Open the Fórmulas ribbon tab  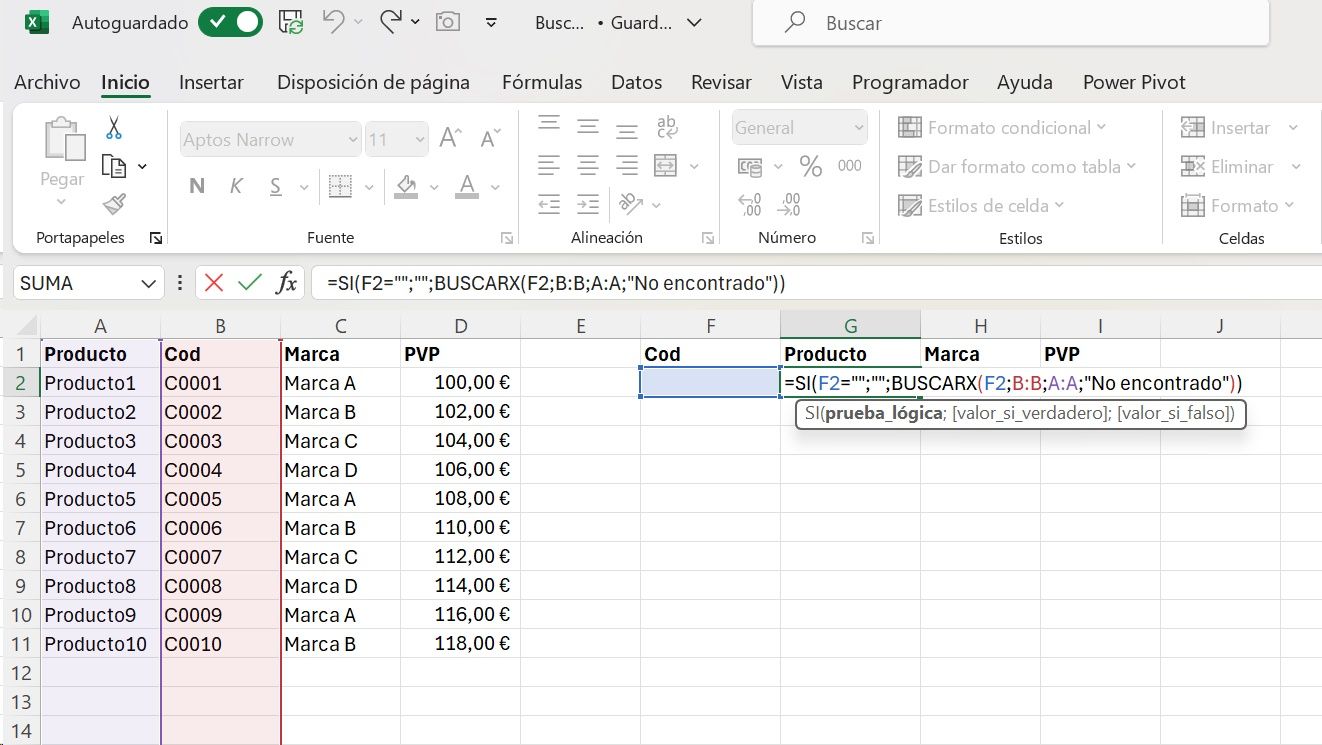[x=541, y=83]
